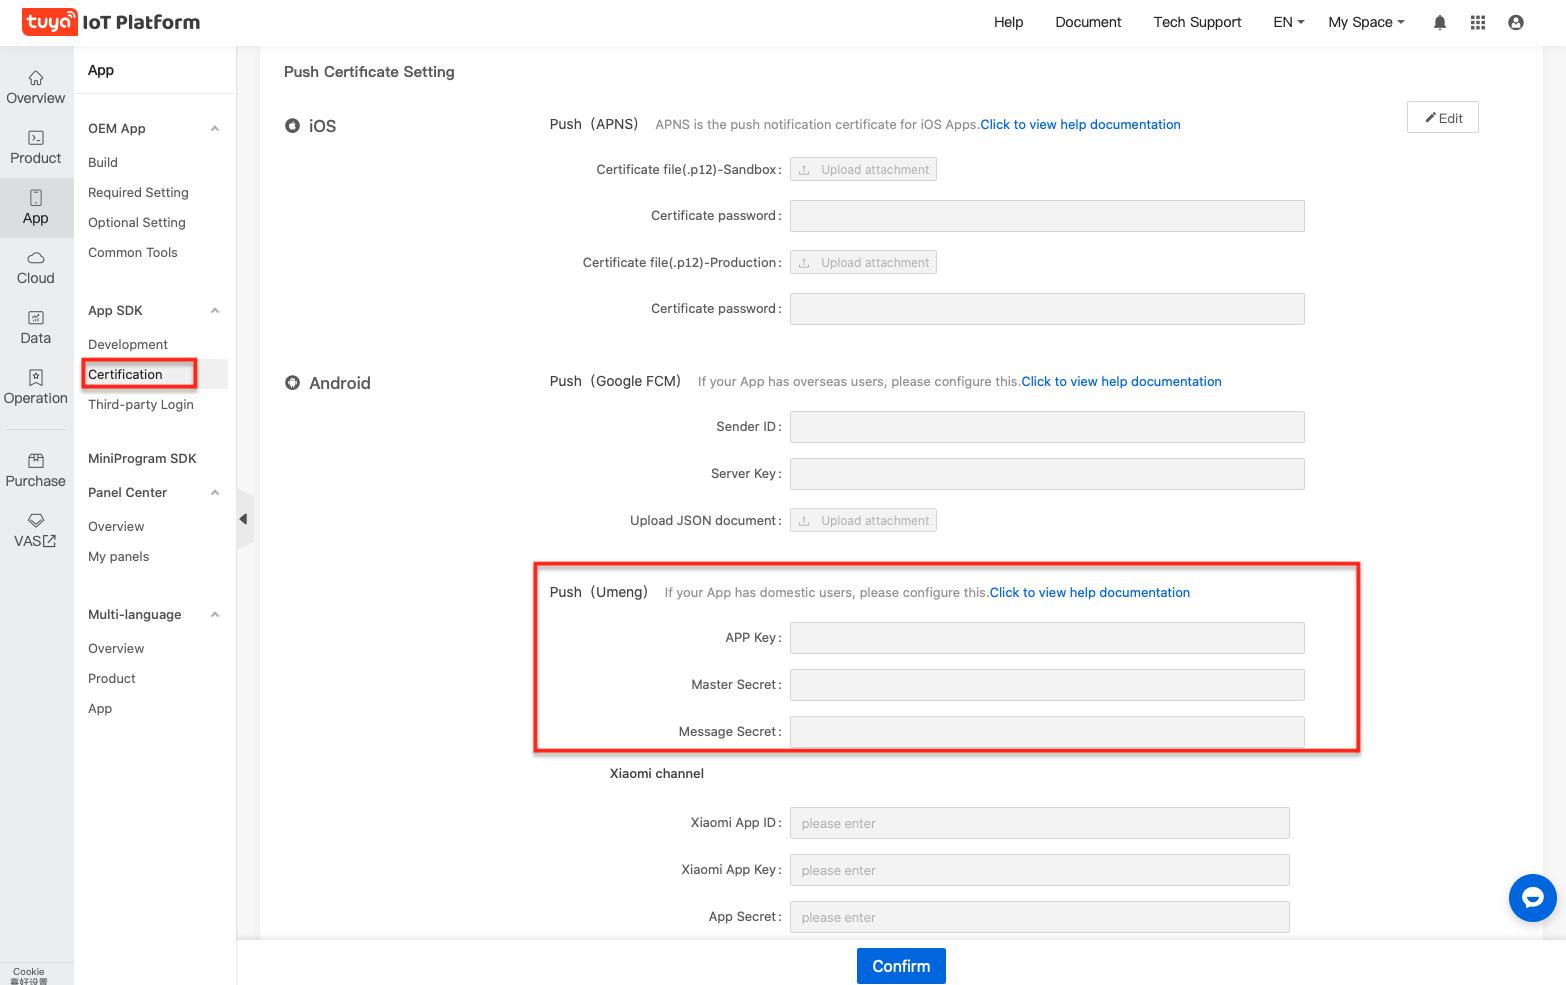
Task: Open the My Space dropdown
Action: pyautogui.click(x=1365, y=23)
